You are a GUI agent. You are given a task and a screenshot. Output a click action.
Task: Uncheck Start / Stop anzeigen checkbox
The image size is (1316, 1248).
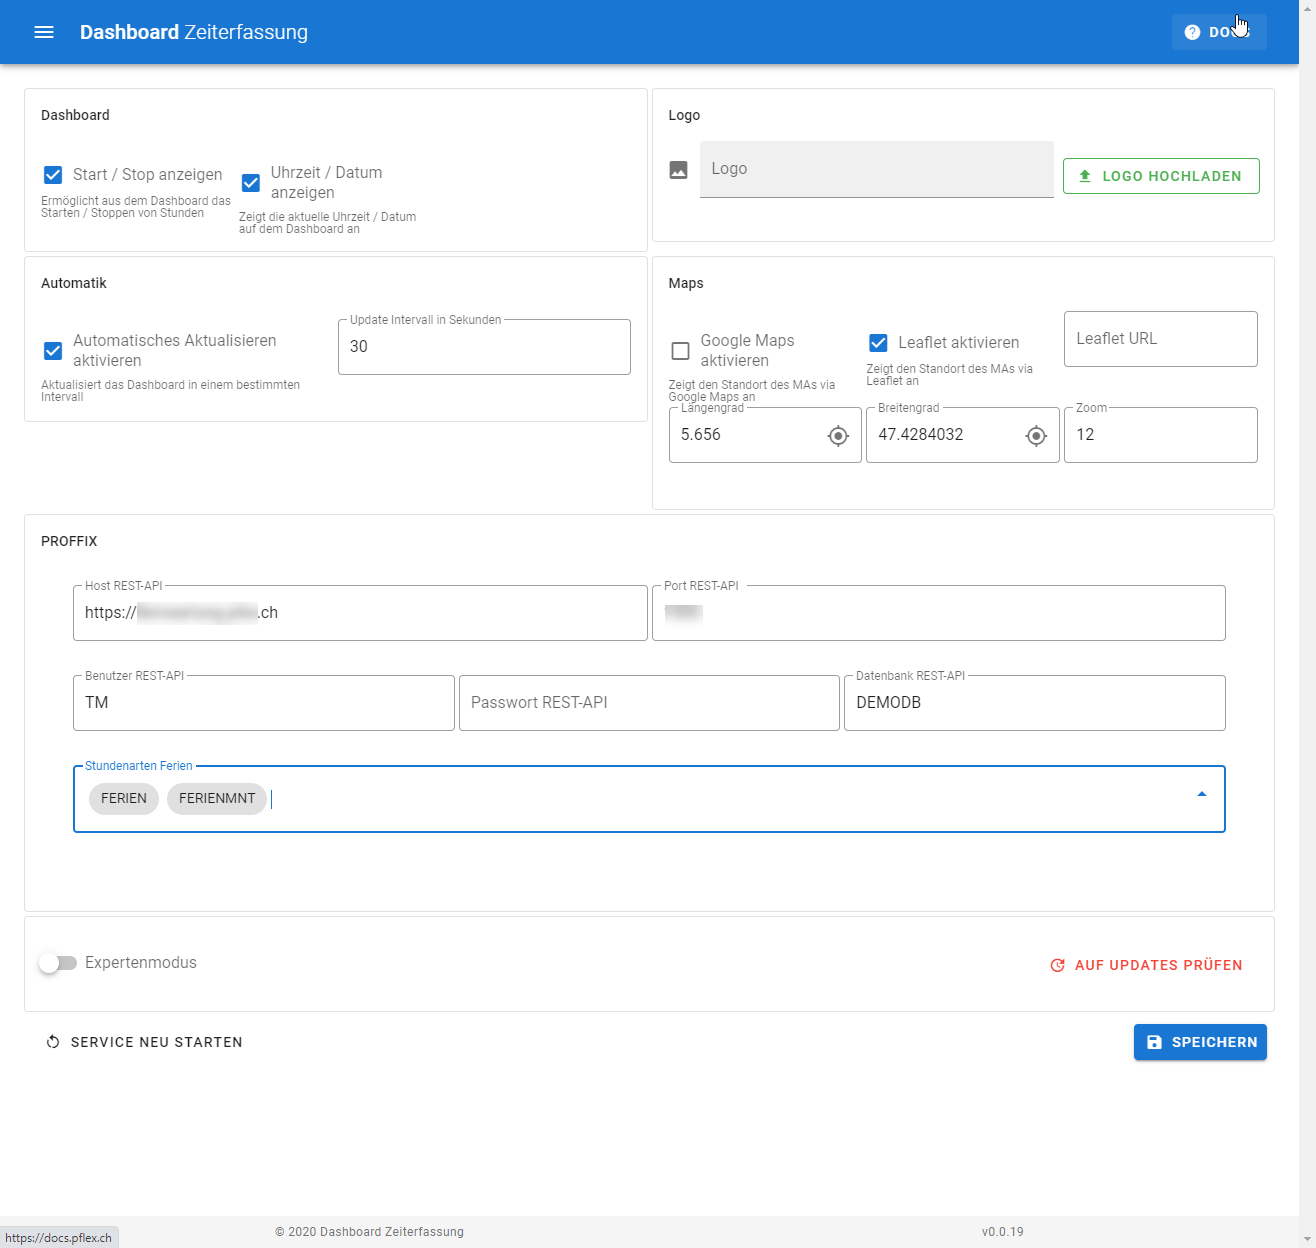[x=53, y=175]
